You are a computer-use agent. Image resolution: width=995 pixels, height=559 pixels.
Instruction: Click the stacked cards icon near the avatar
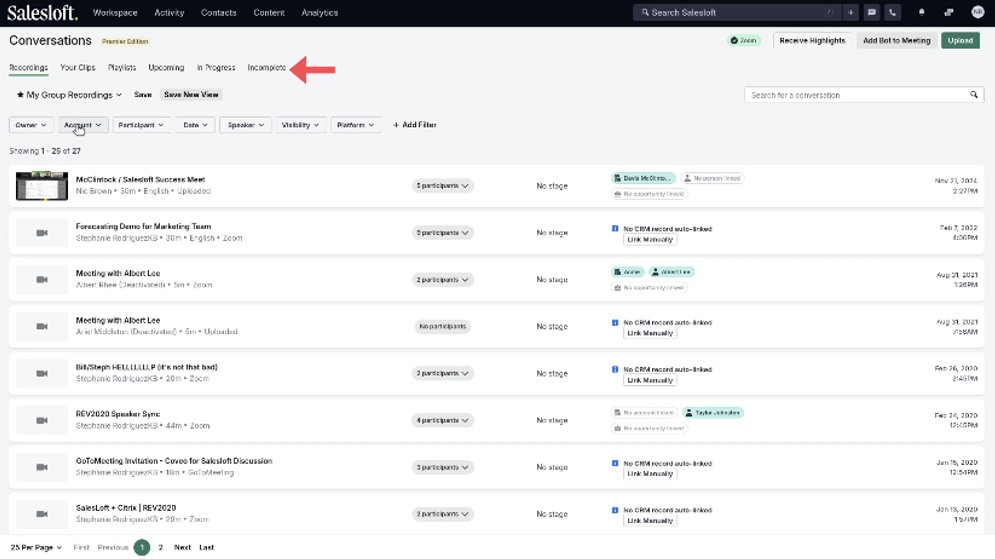[x=949, y=12]
